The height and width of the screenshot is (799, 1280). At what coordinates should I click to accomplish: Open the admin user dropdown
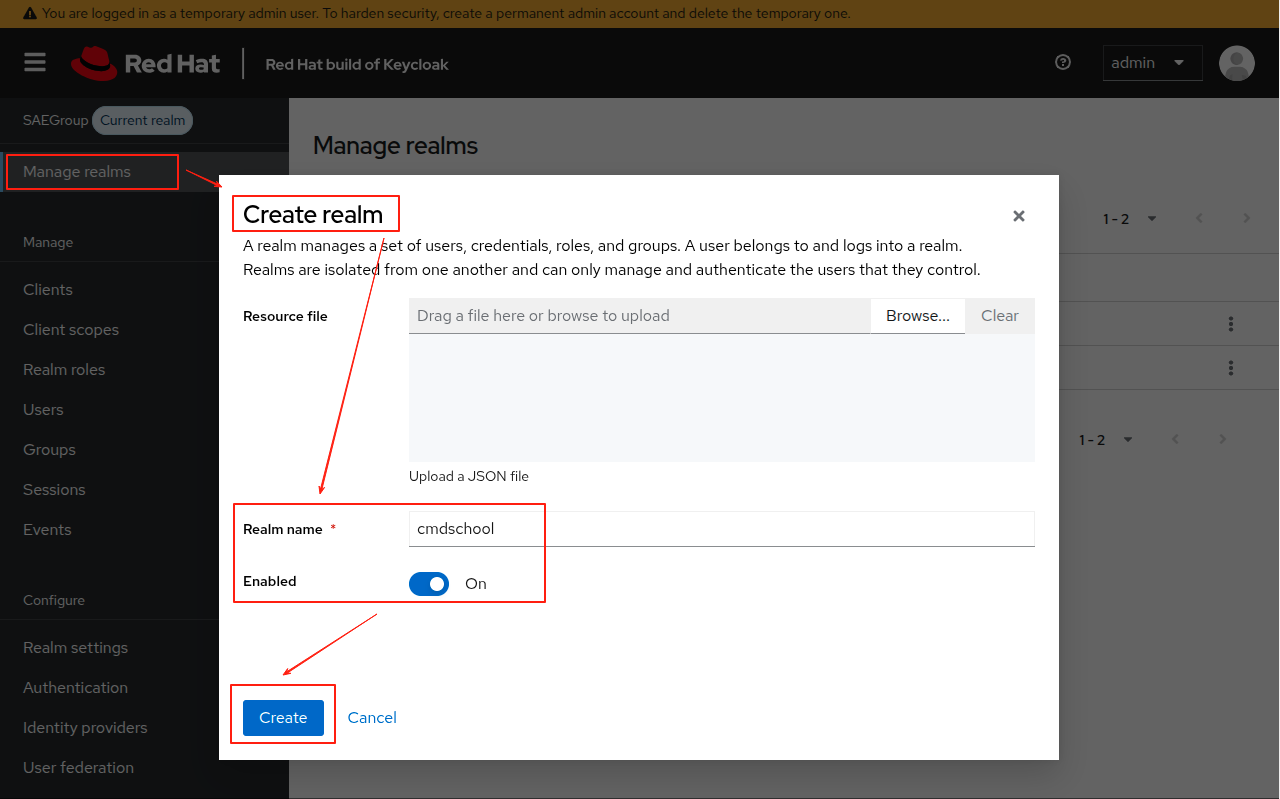(x=1151, y=63)
